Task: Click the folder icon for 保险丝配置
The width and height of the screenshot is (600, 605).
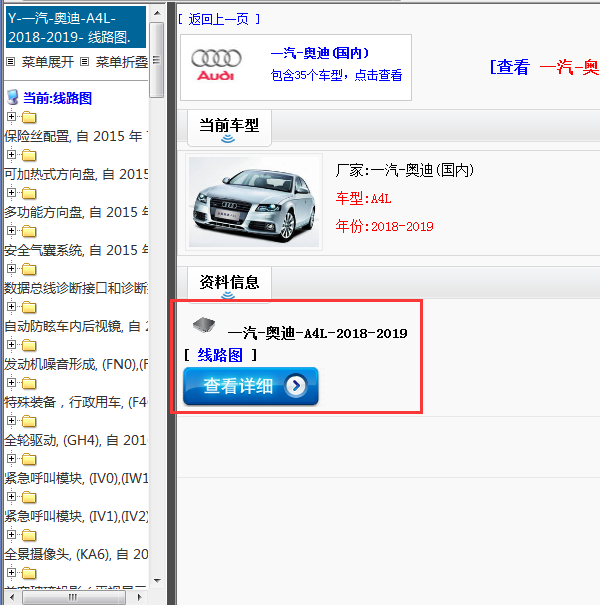Action: coord(28,117)
